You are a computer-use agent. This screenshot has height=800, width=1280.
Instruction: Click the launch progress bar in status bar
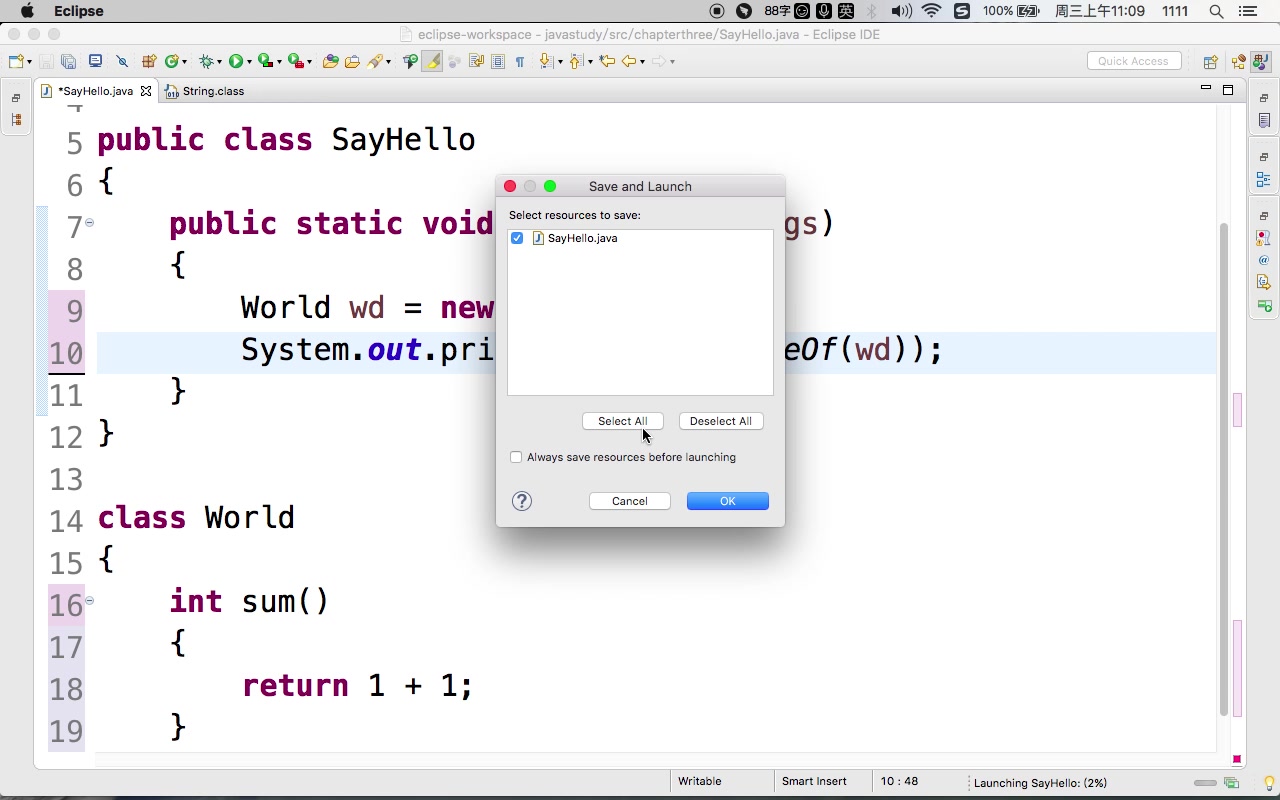(1205, 783)
